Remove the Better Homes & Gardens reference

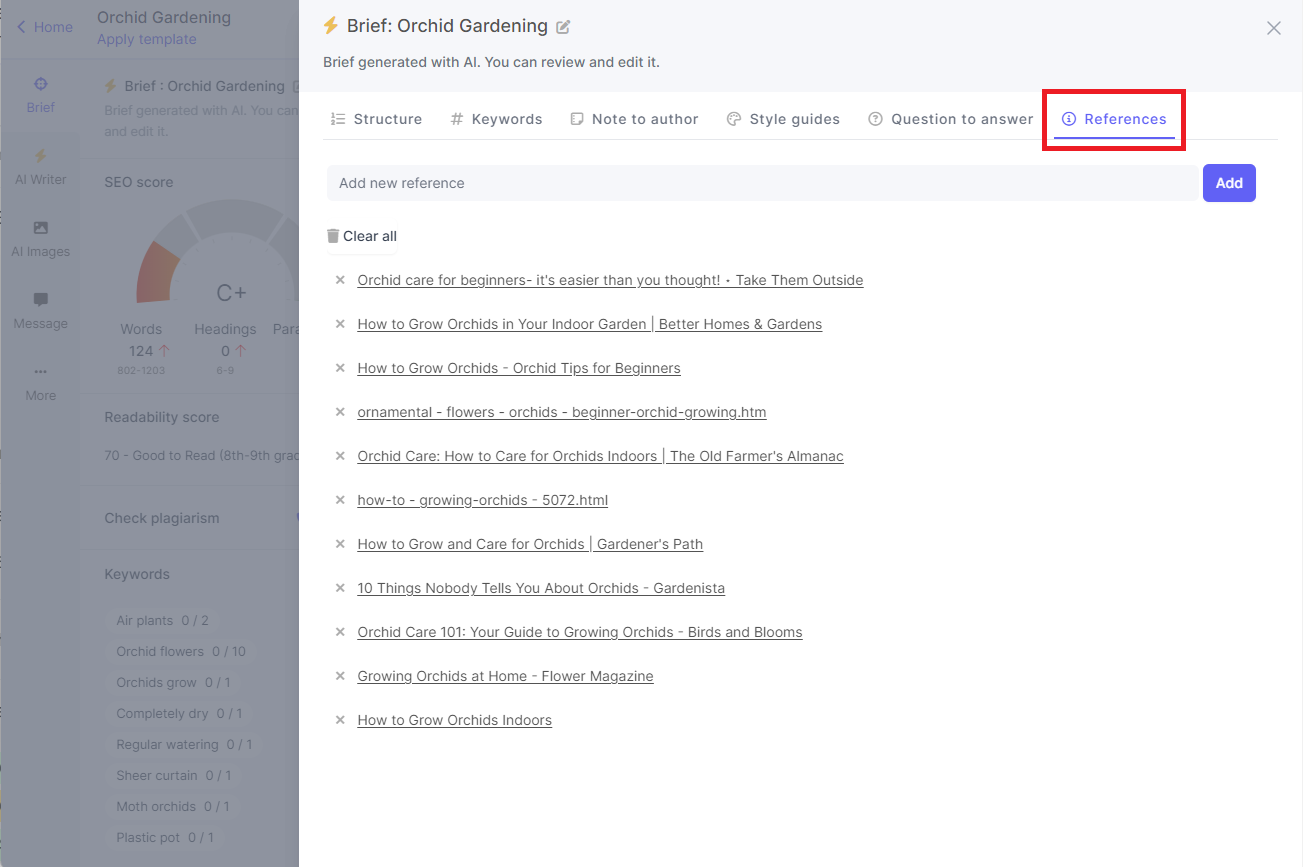point(340,324)
